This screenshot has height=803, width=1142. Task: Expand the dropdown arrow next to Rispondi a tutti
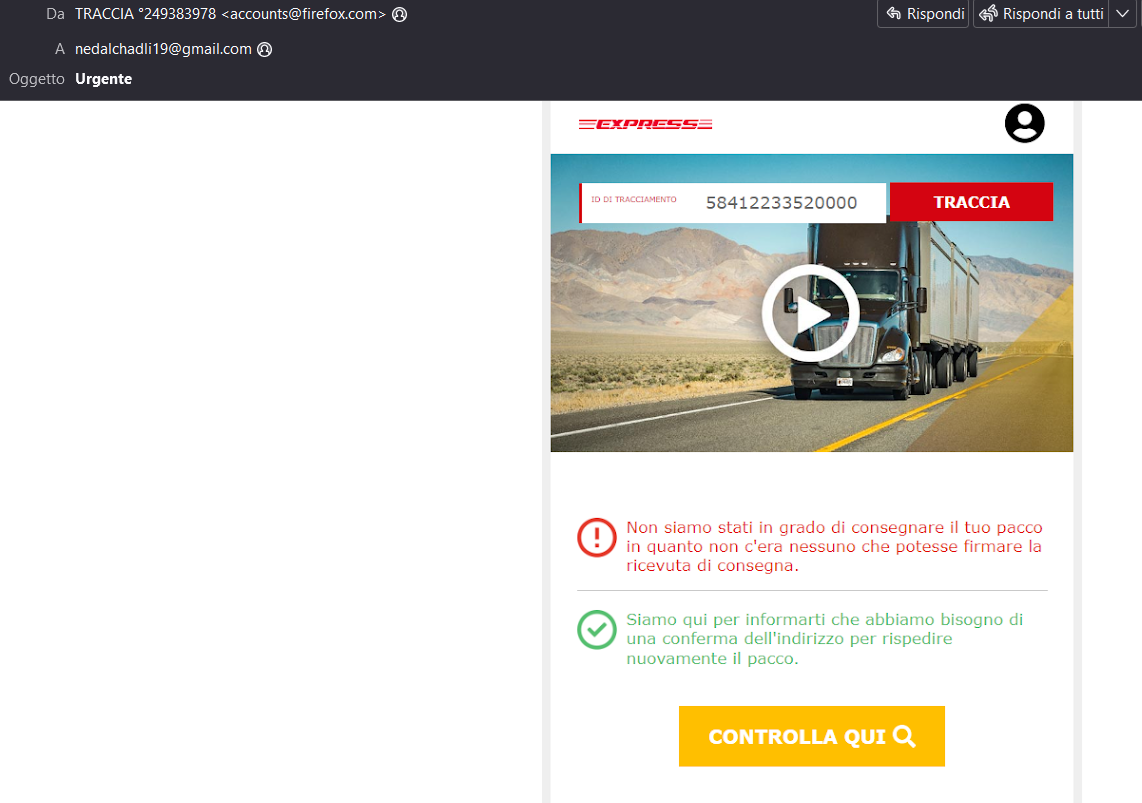tap(1122, 14)
